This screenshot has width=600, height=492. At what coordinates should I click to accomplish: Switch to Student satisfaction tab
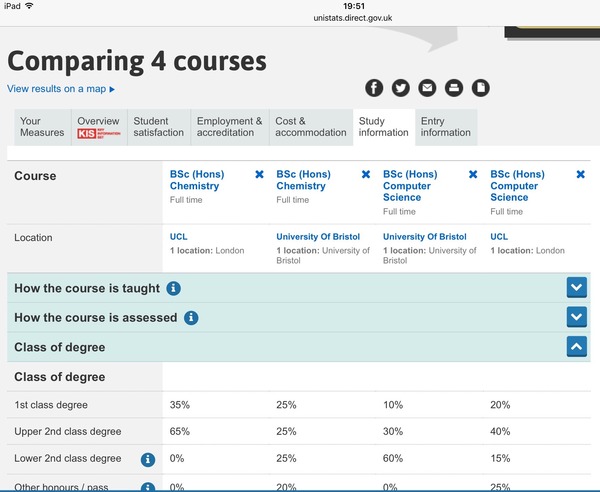point(159,127)
